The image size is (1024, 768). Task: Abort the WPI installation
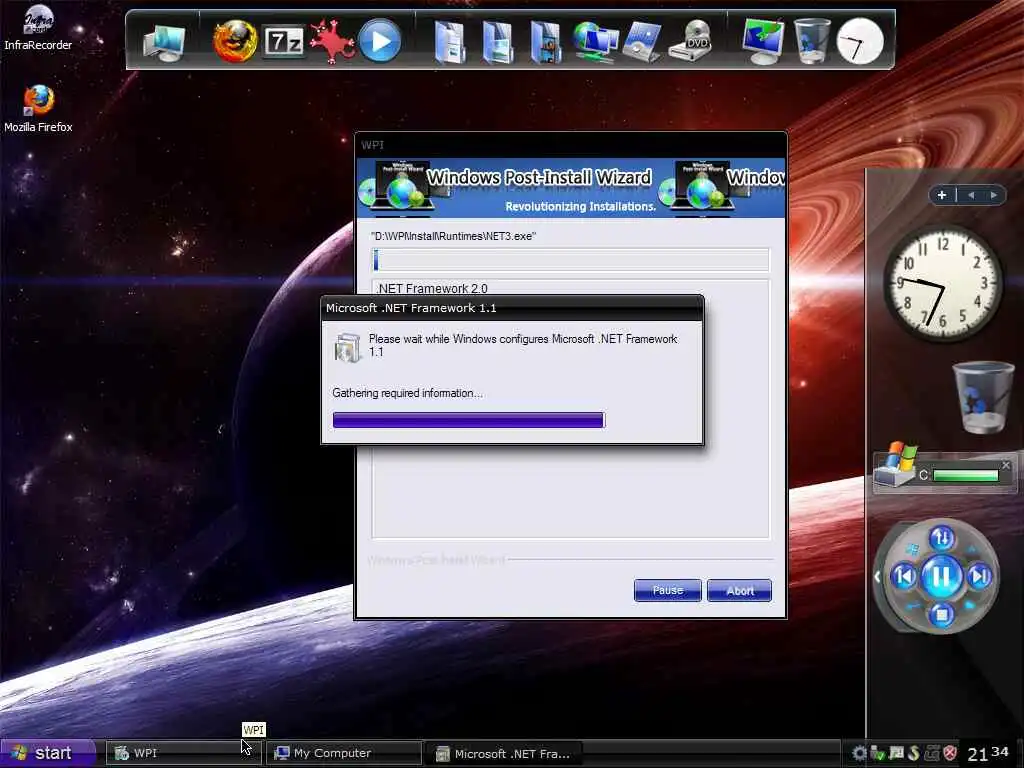click(x=739, y=590)
